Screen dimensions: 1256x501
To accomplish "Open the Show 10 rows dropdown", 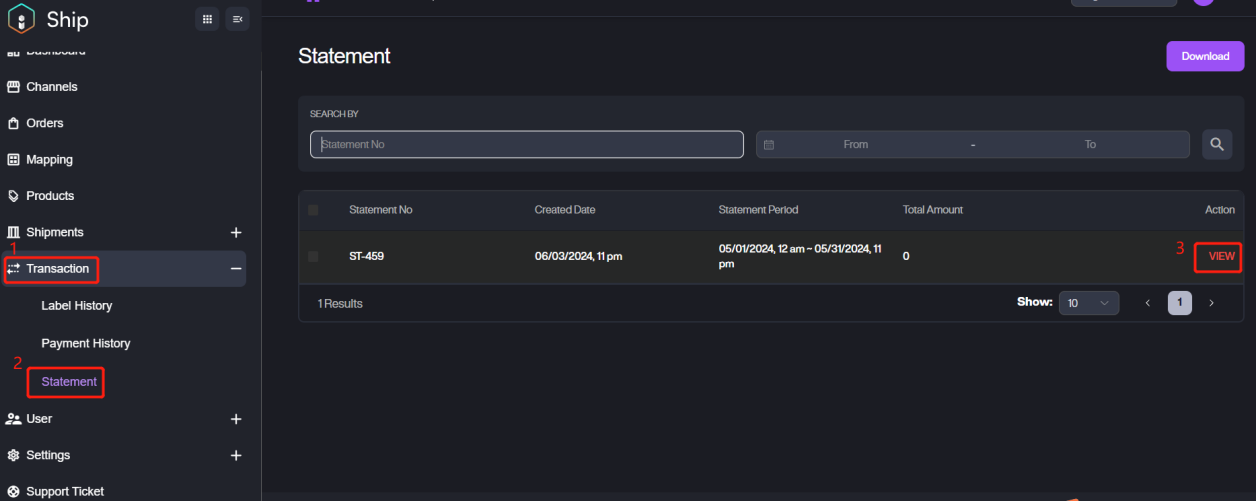I will tap(1089, 303).
